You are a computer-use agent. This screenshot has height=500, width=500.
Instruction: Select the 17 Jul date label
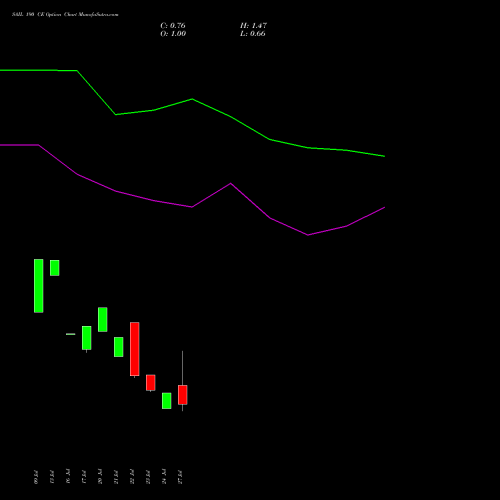(x=84, y=477)
